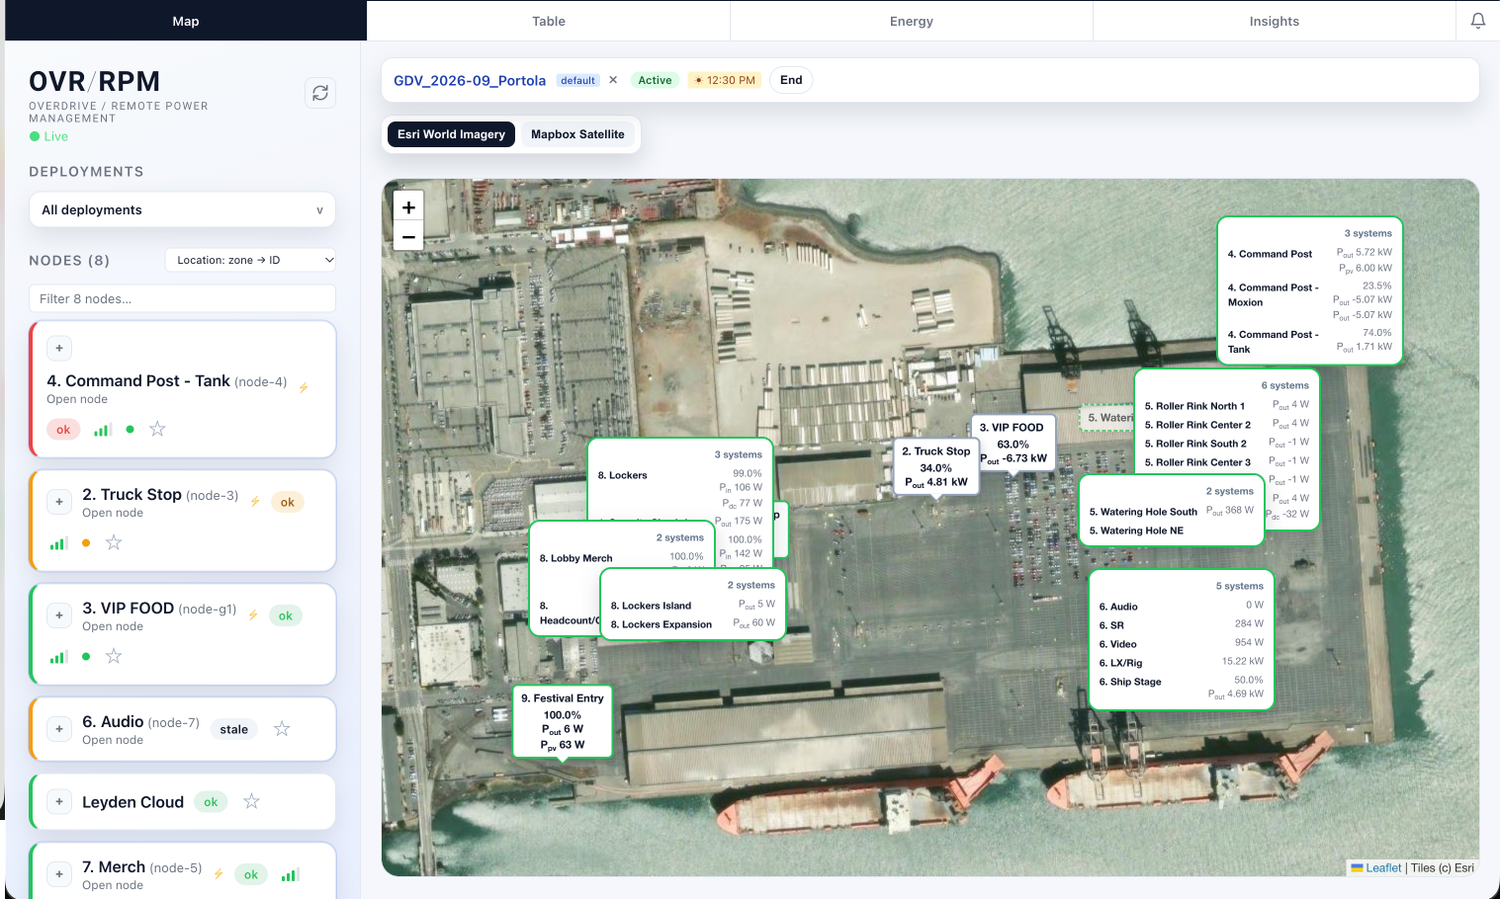This screenshot has height=899, width=1500.
Task: Remove the GDV_2026-09_Portola deployment chip
Action: point(613,80)
